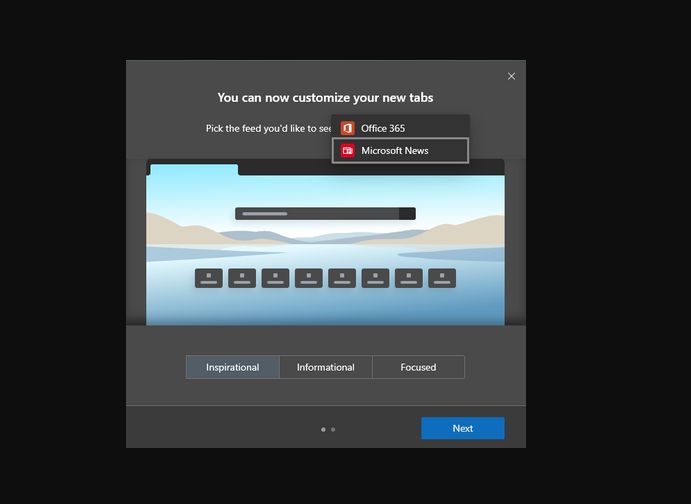
Task: Click the first quick link tile in preview
Action: 208,278
